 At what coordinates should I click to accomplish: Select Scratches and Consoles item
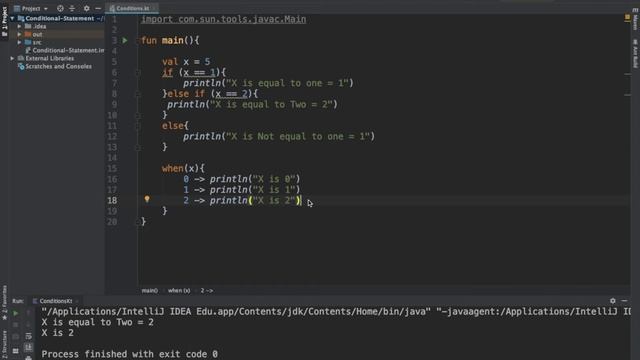pyautogui.click(x=55, y=66)
